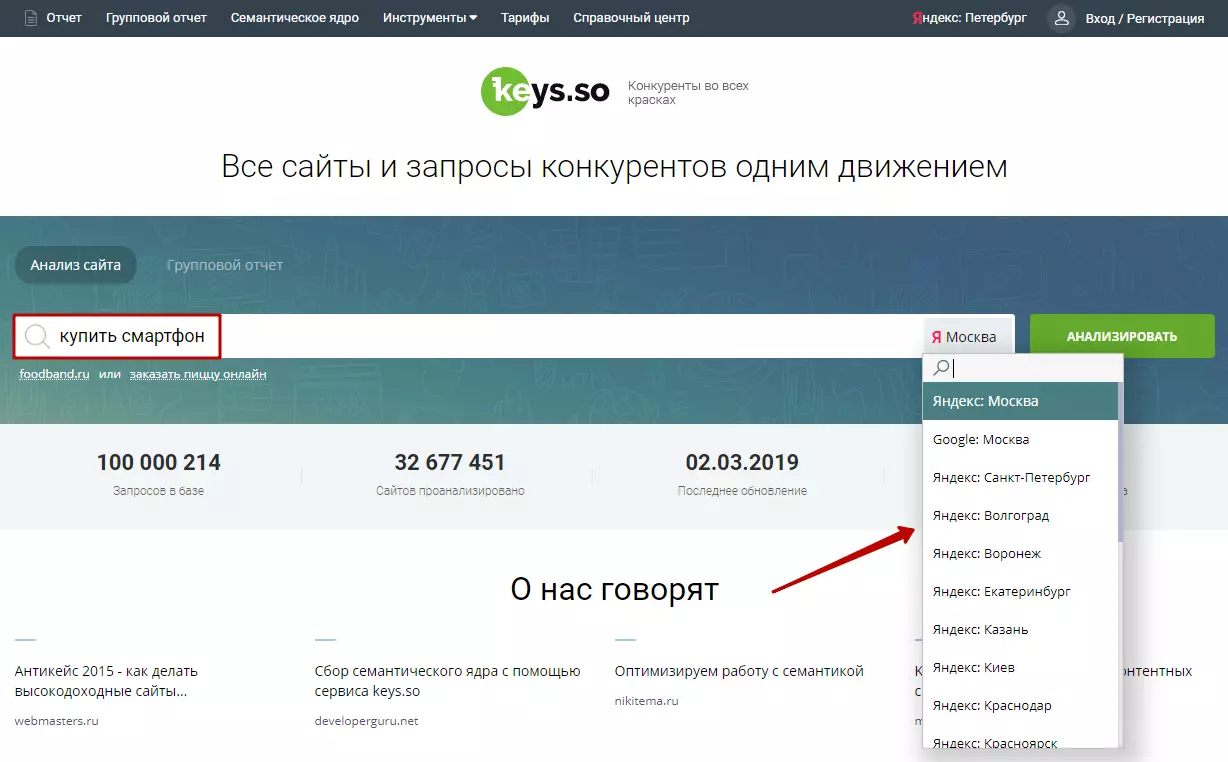This screenshot has height=762, width=1228.
Task: Select Яндекс: Воронеж option
Action: (x=1020, y=553)
